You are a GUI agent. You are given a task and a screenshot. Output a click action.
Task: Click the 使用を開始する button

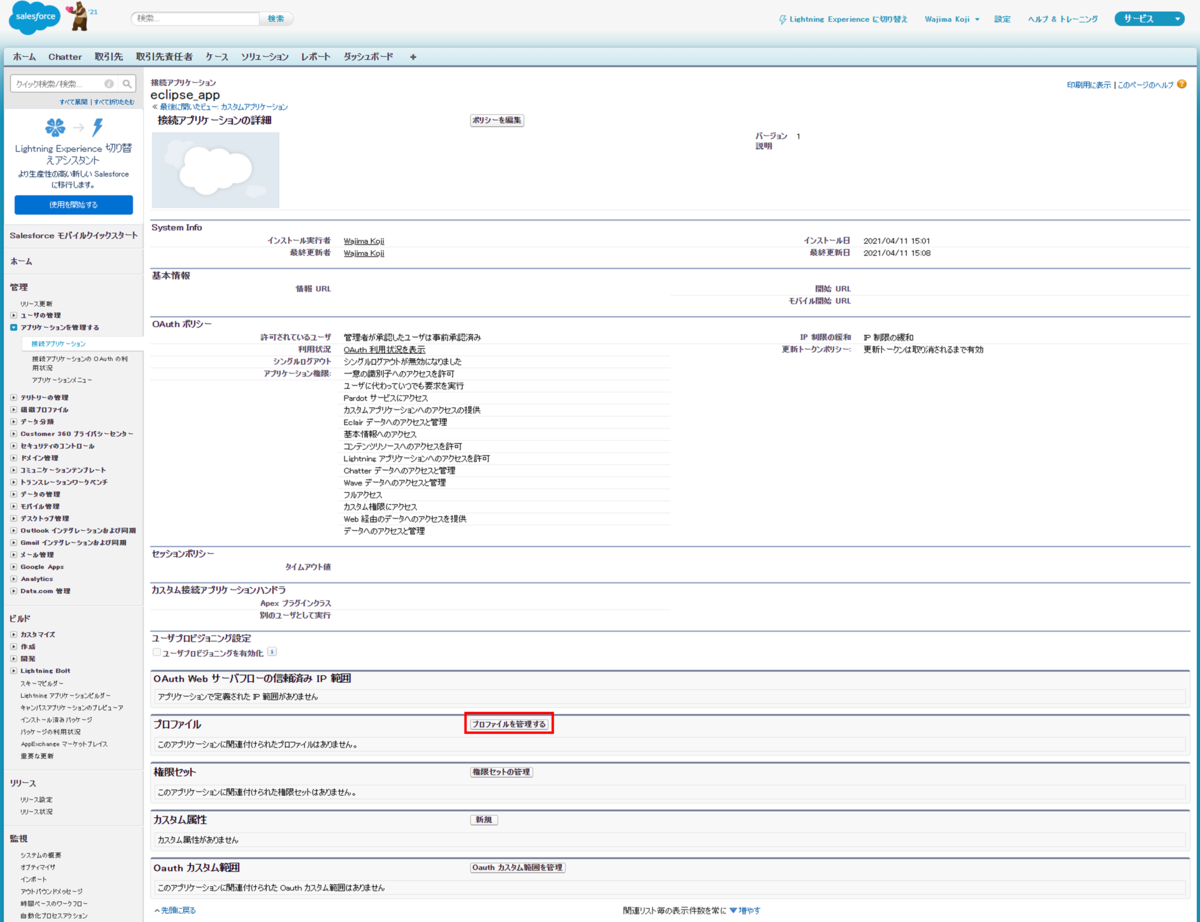[73, 205]
